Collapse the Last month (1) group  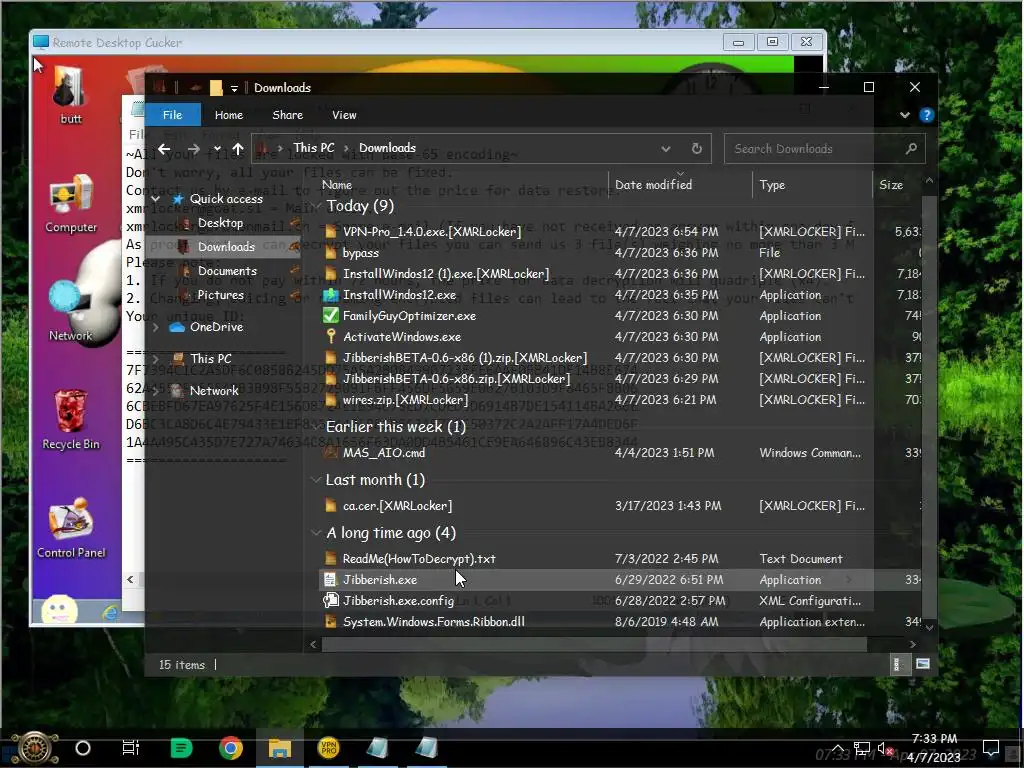point(317,480)
